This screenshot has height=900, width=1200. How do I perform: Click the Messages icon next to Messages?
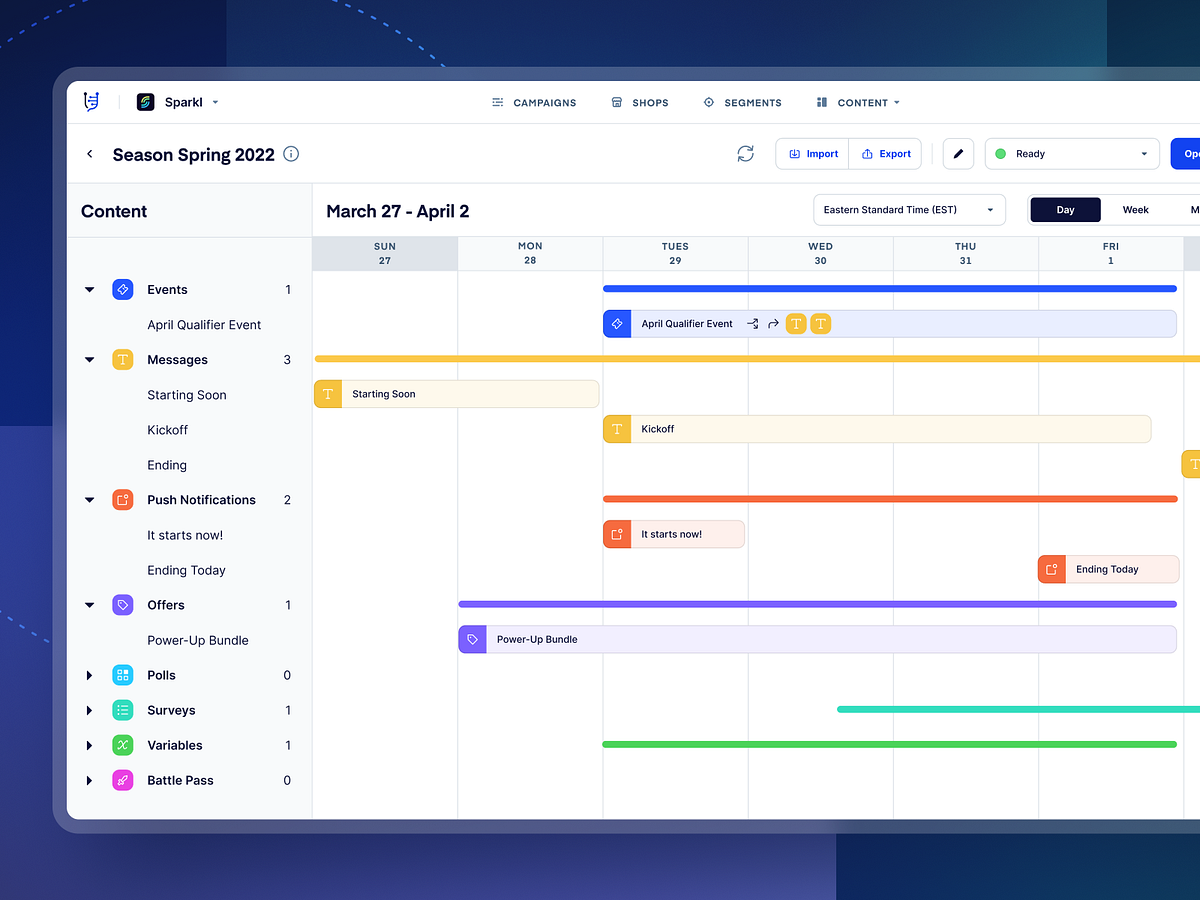coord(122,359)
